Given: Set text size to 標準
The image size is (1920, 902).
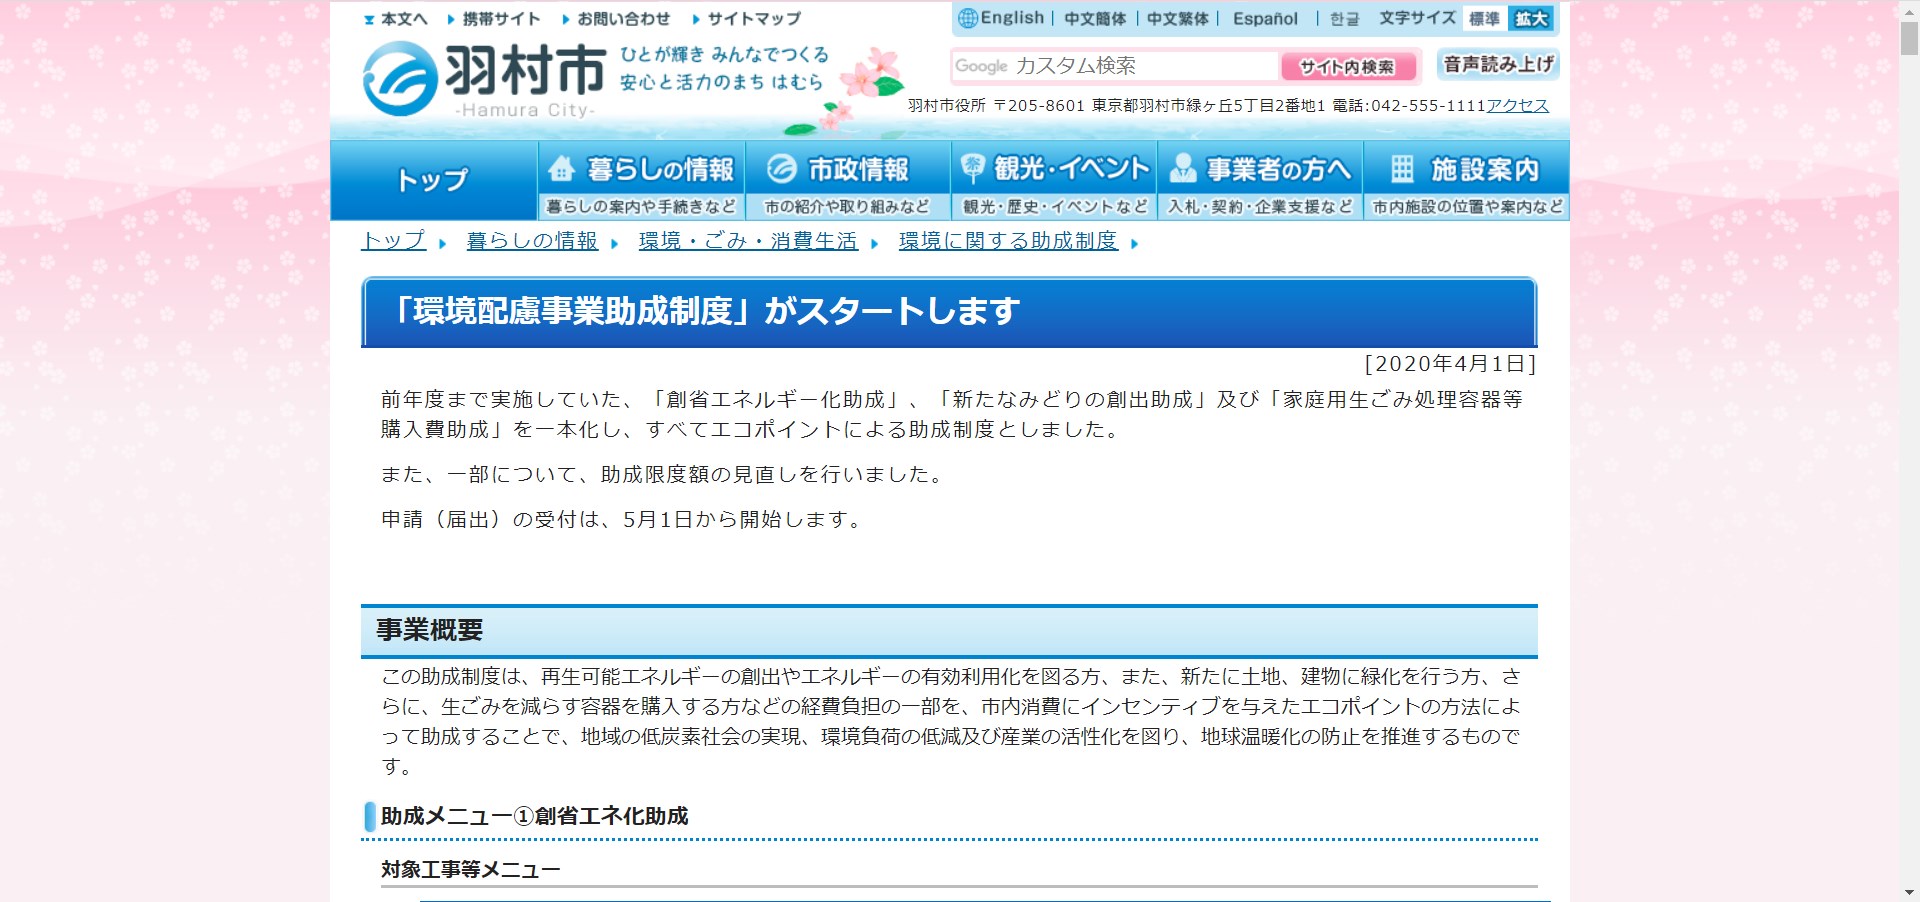Looking at the screenshot, I should tap(1483, 19).
